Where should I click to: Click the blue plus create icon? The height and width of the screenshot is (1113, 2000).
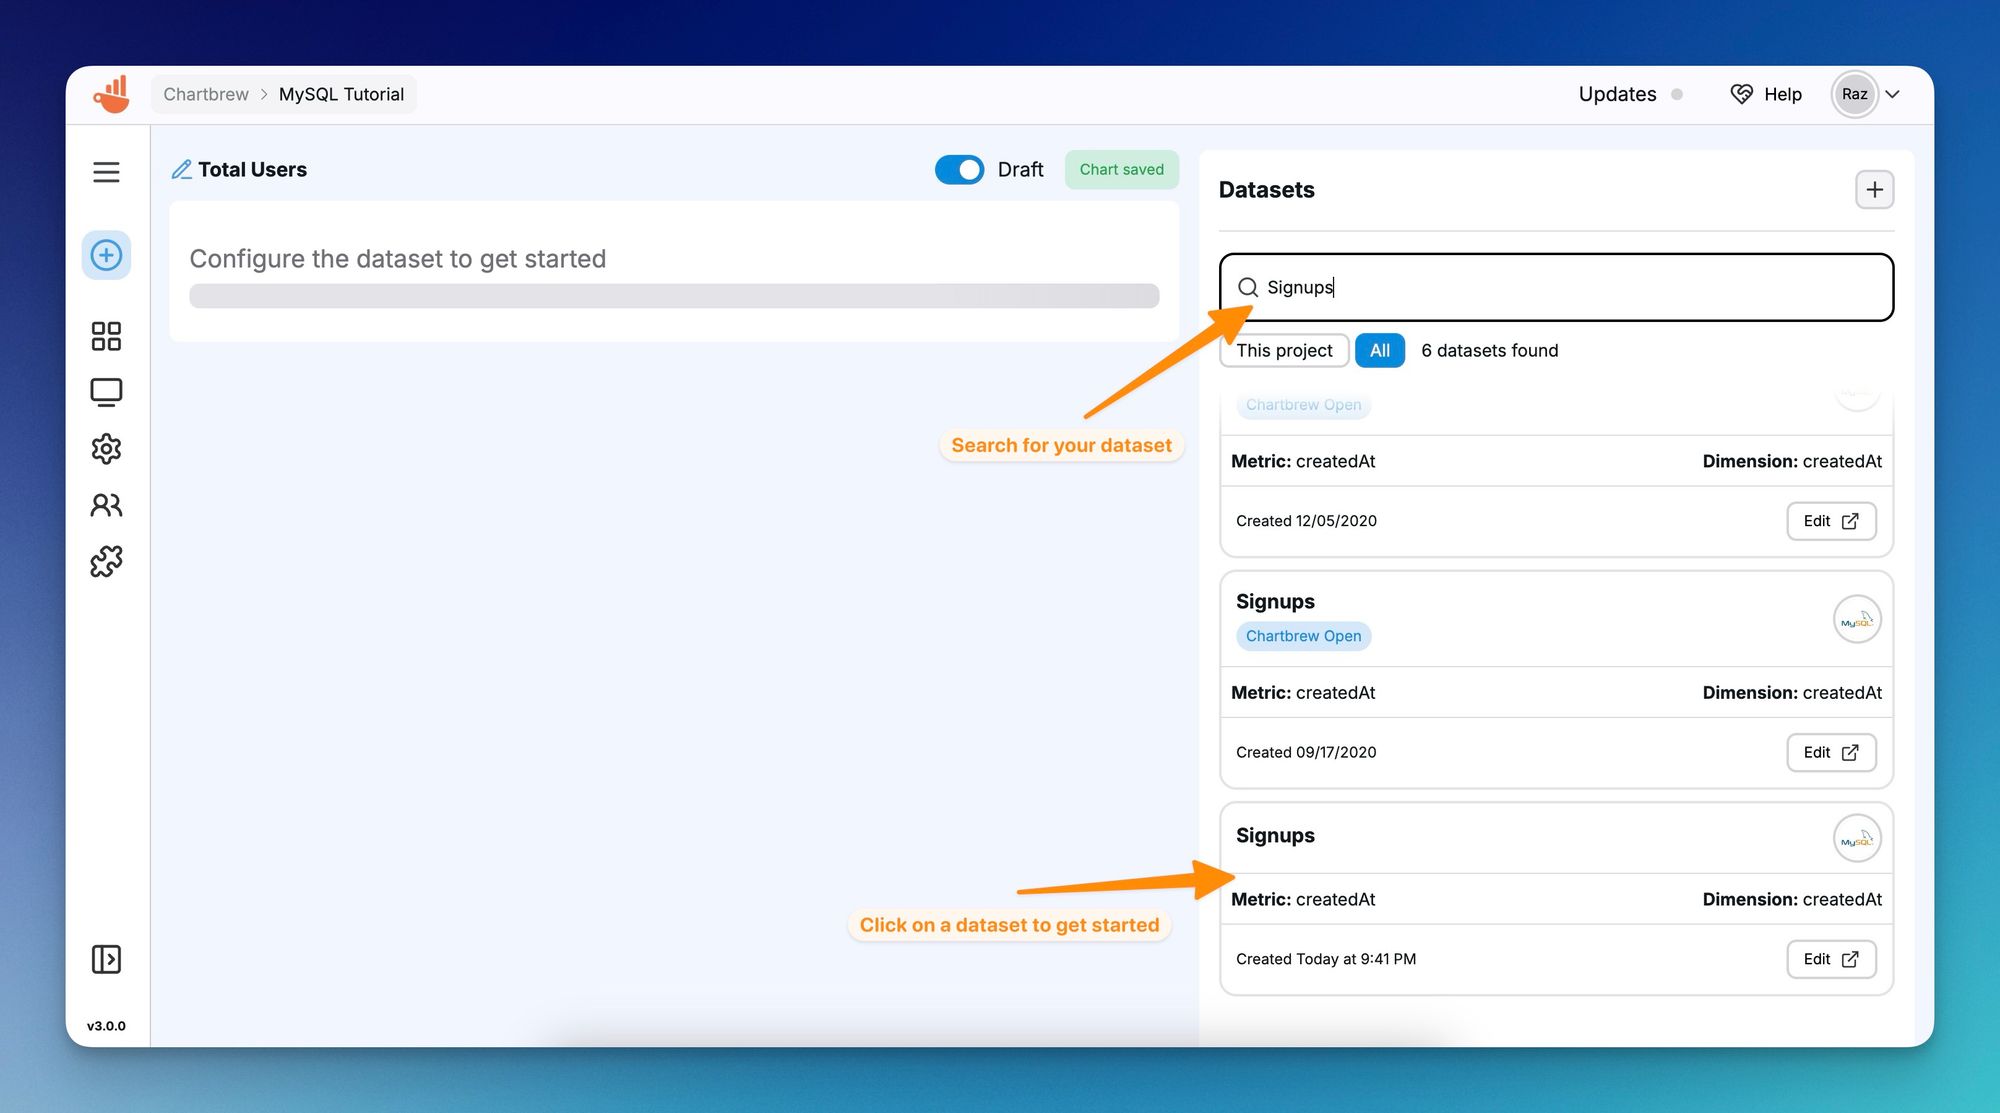(106, 255)
